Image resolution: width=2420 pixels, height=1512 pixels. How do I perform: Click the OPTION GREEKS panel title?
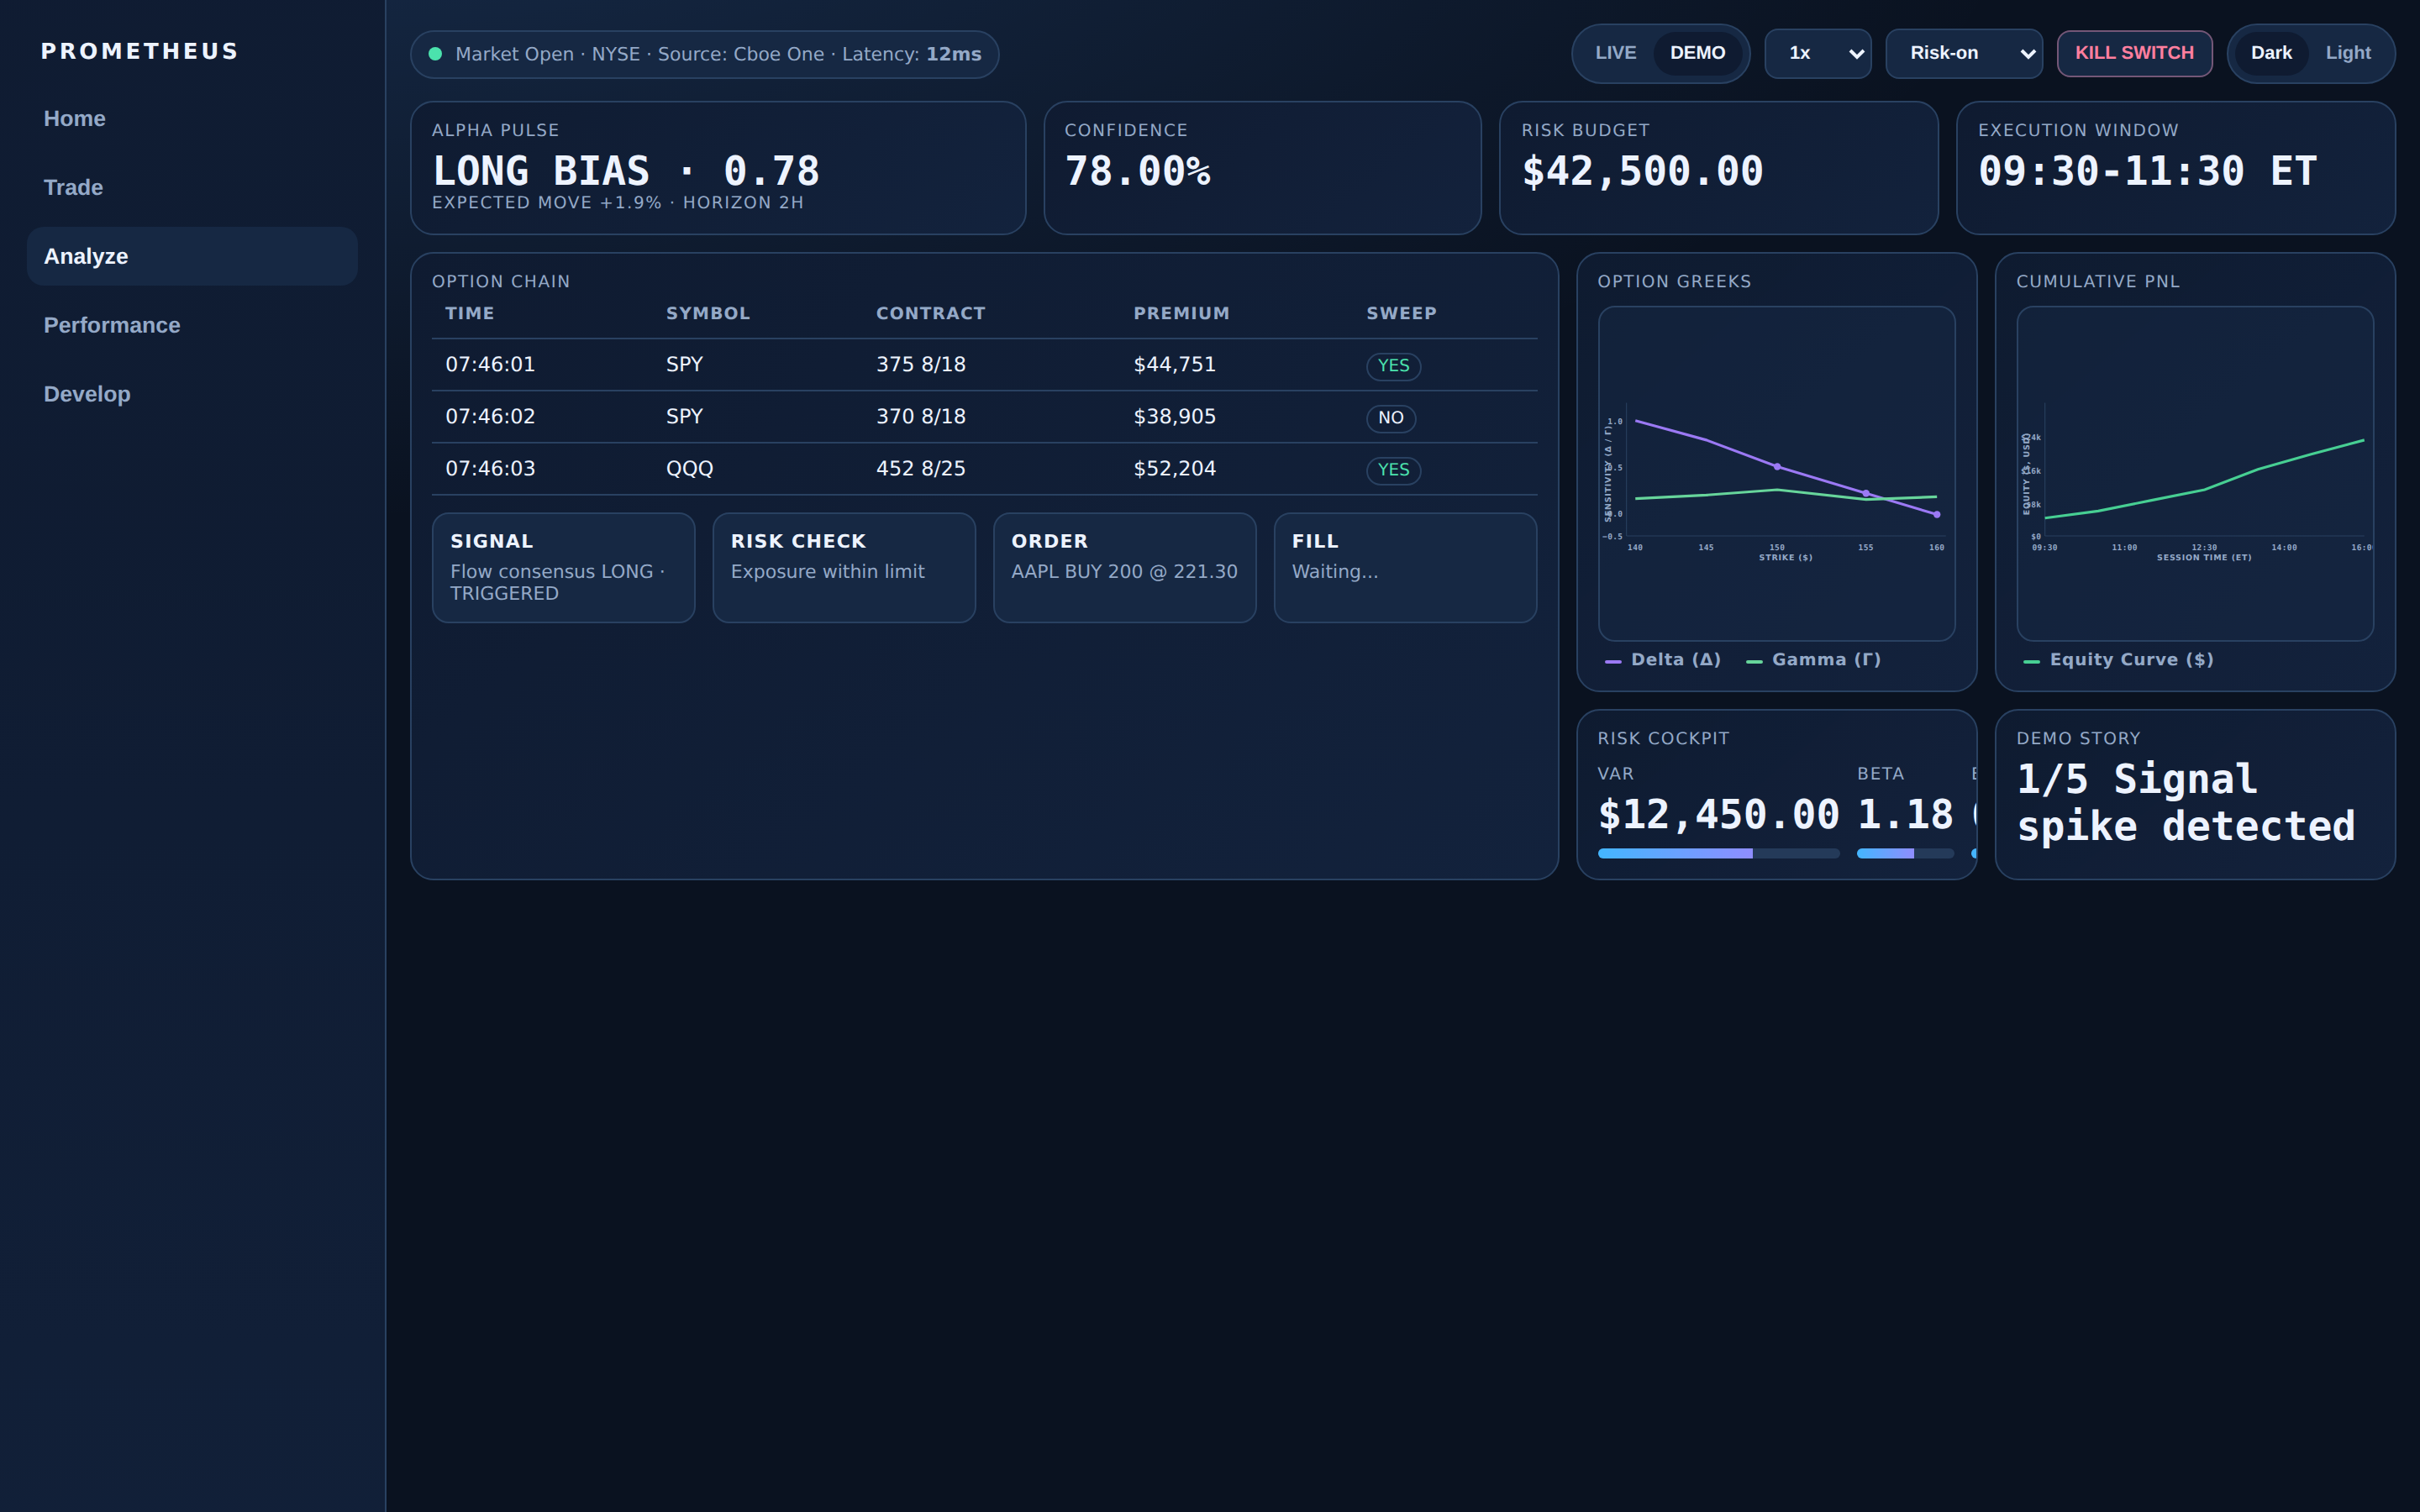point(1674,282)
